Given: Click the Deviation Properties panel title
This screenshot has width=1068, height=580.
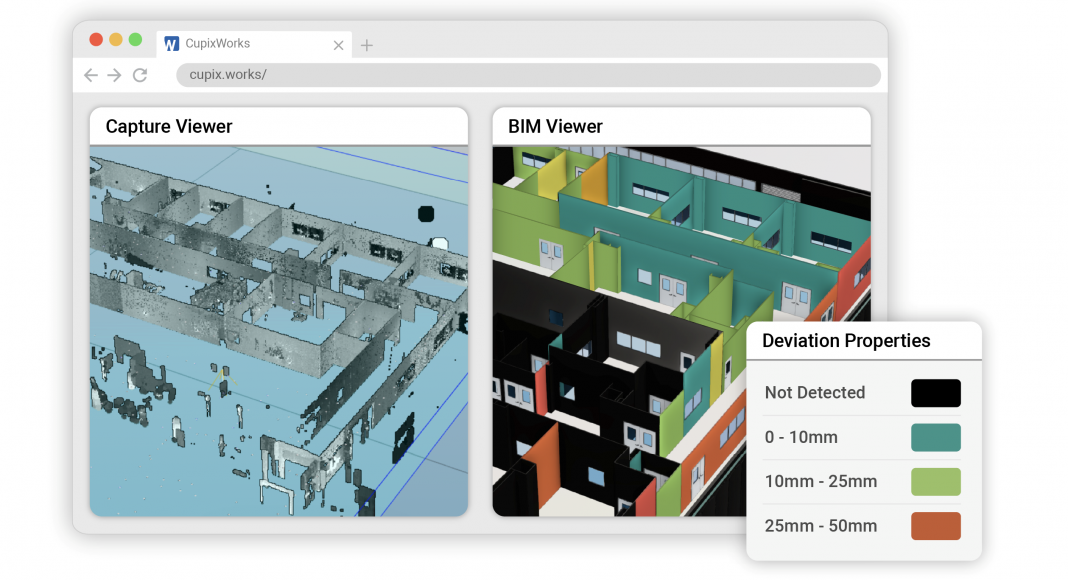Looking at the screenshot, I should click(x=846, y=341).
